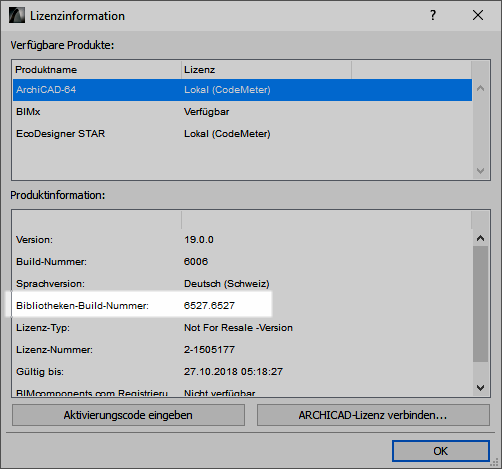
Task: Click Aktivierungscode eingeben button
Action: (x=128, y=415)
